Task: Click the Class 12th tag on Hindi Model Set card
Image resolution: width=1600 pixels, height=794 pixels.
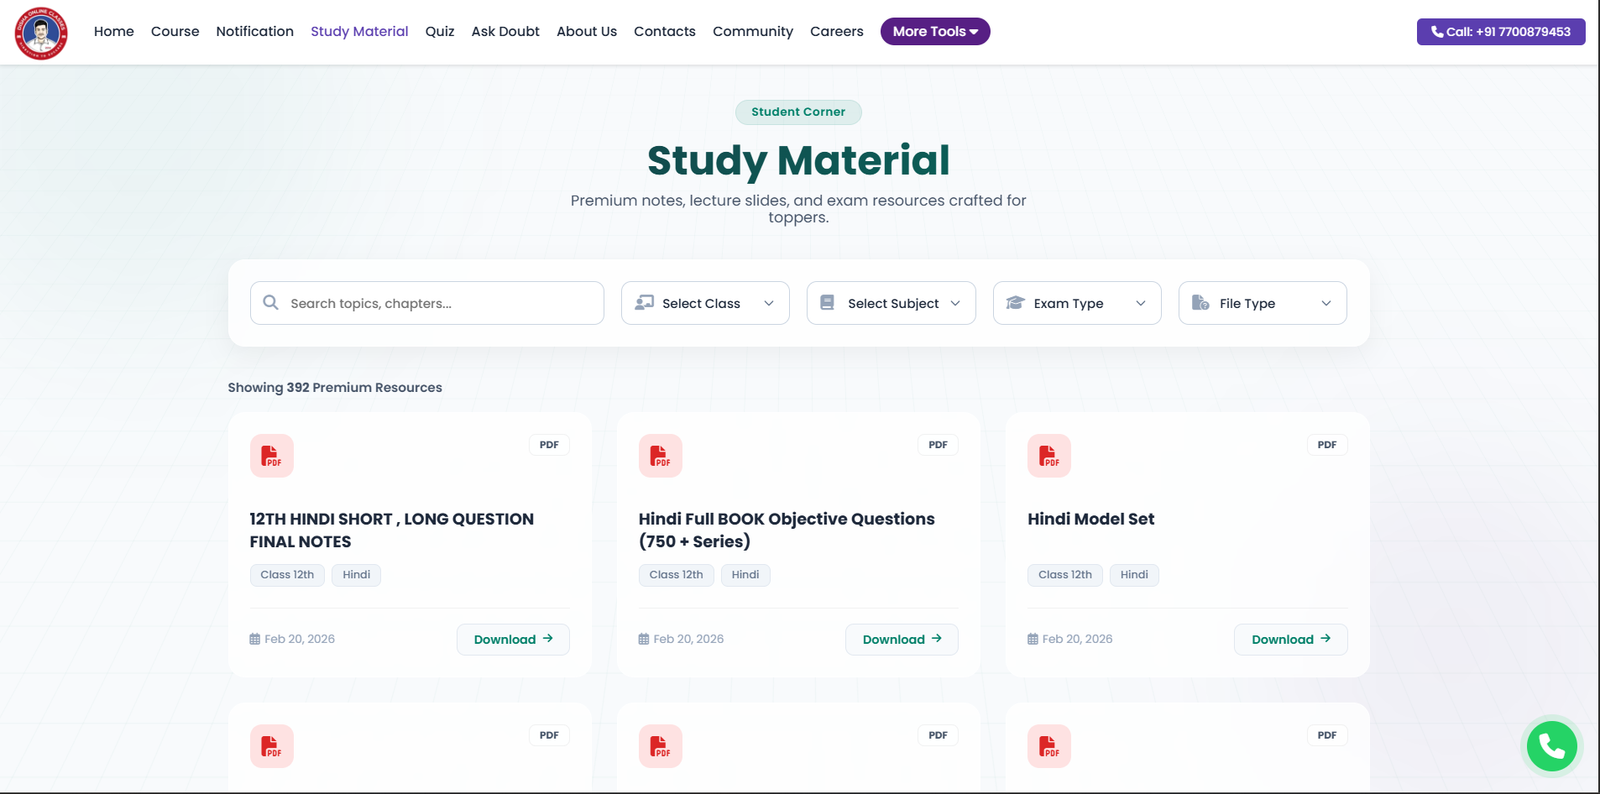Action: [x=1065, y=575]
